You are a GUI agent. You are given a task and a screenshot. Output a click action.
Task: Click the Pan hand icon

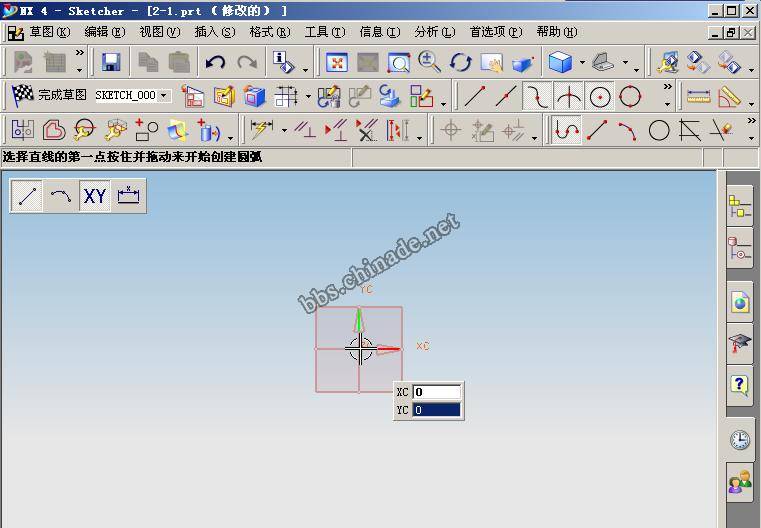[x=492, y=62]
